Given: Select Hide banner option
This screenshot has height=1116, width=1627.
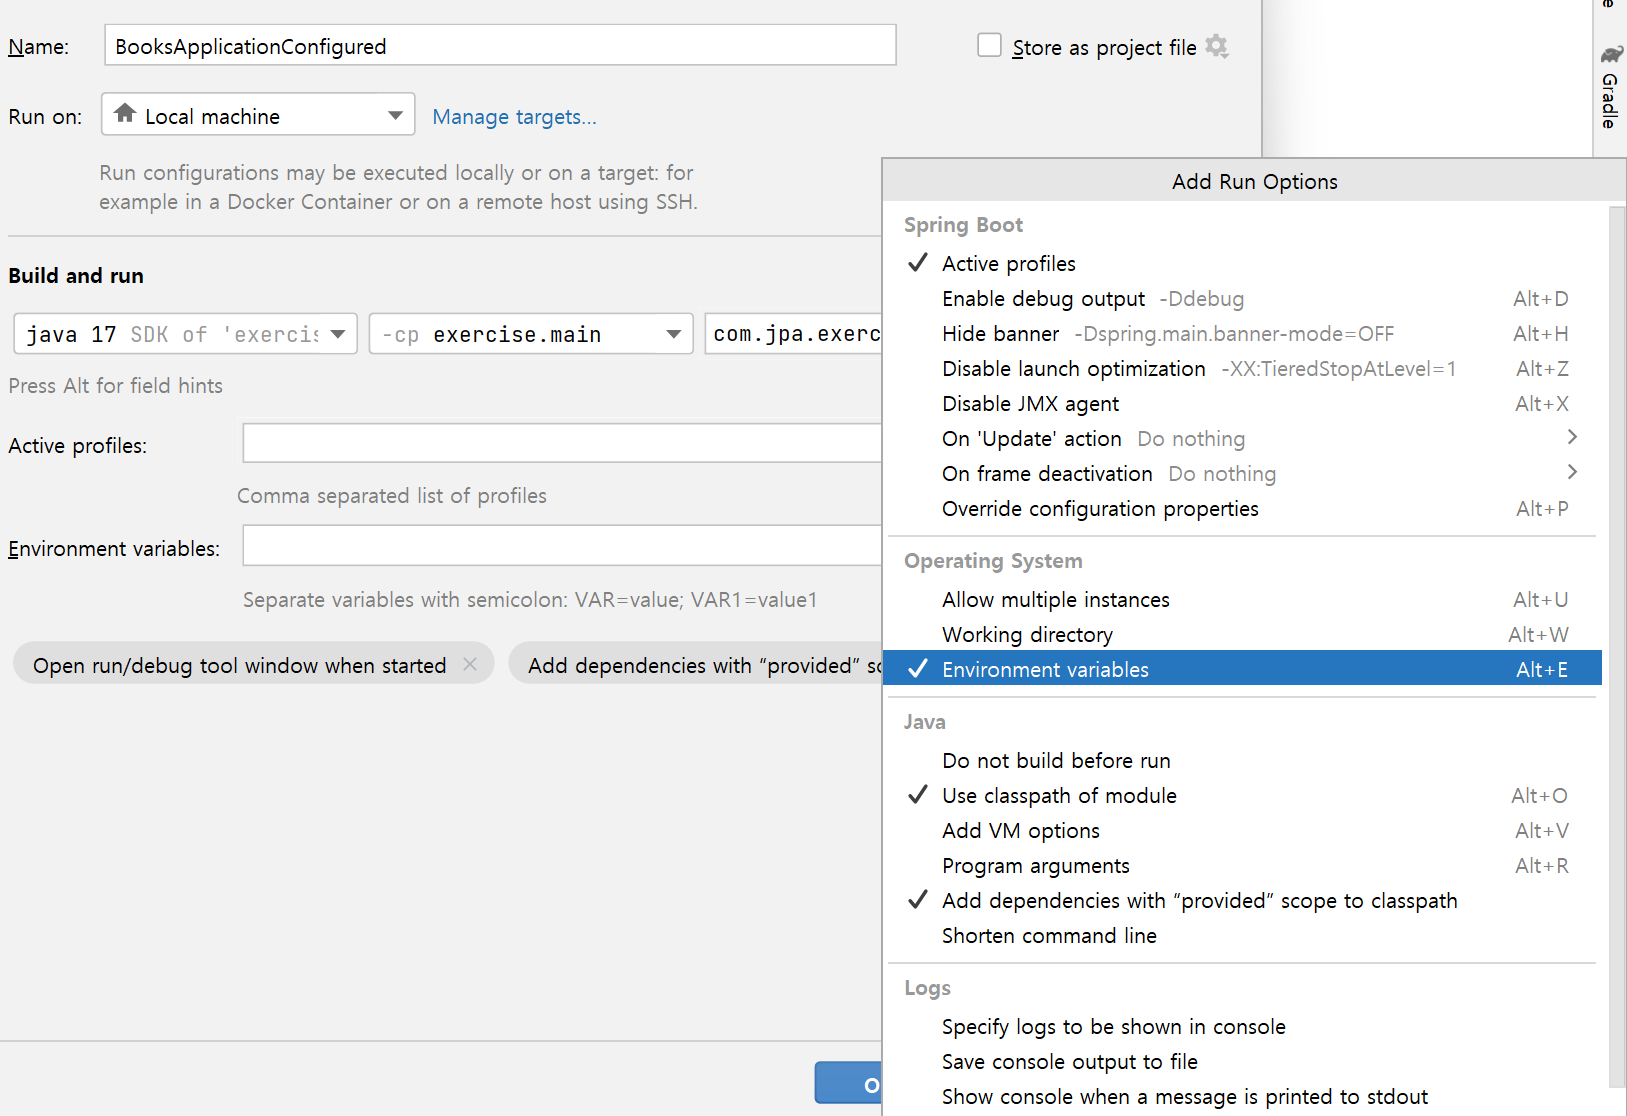Looking at the screenshot, I should (1242, 334).
